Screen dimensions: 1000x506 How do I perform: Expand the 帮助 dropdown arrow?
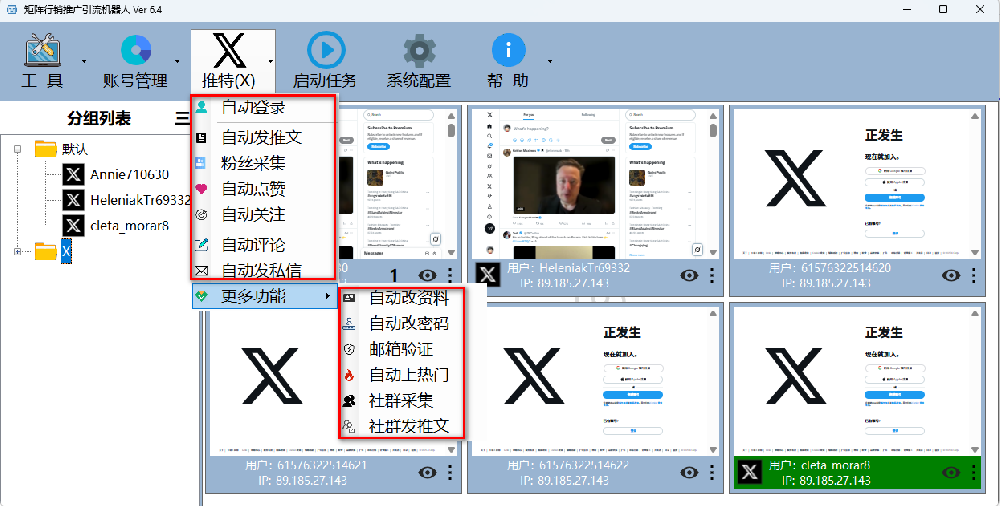(x=550, y=62)
